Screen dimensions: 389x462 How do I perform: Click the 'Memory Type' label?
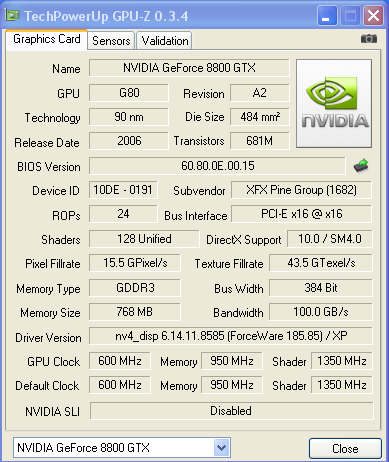[48, 289]
